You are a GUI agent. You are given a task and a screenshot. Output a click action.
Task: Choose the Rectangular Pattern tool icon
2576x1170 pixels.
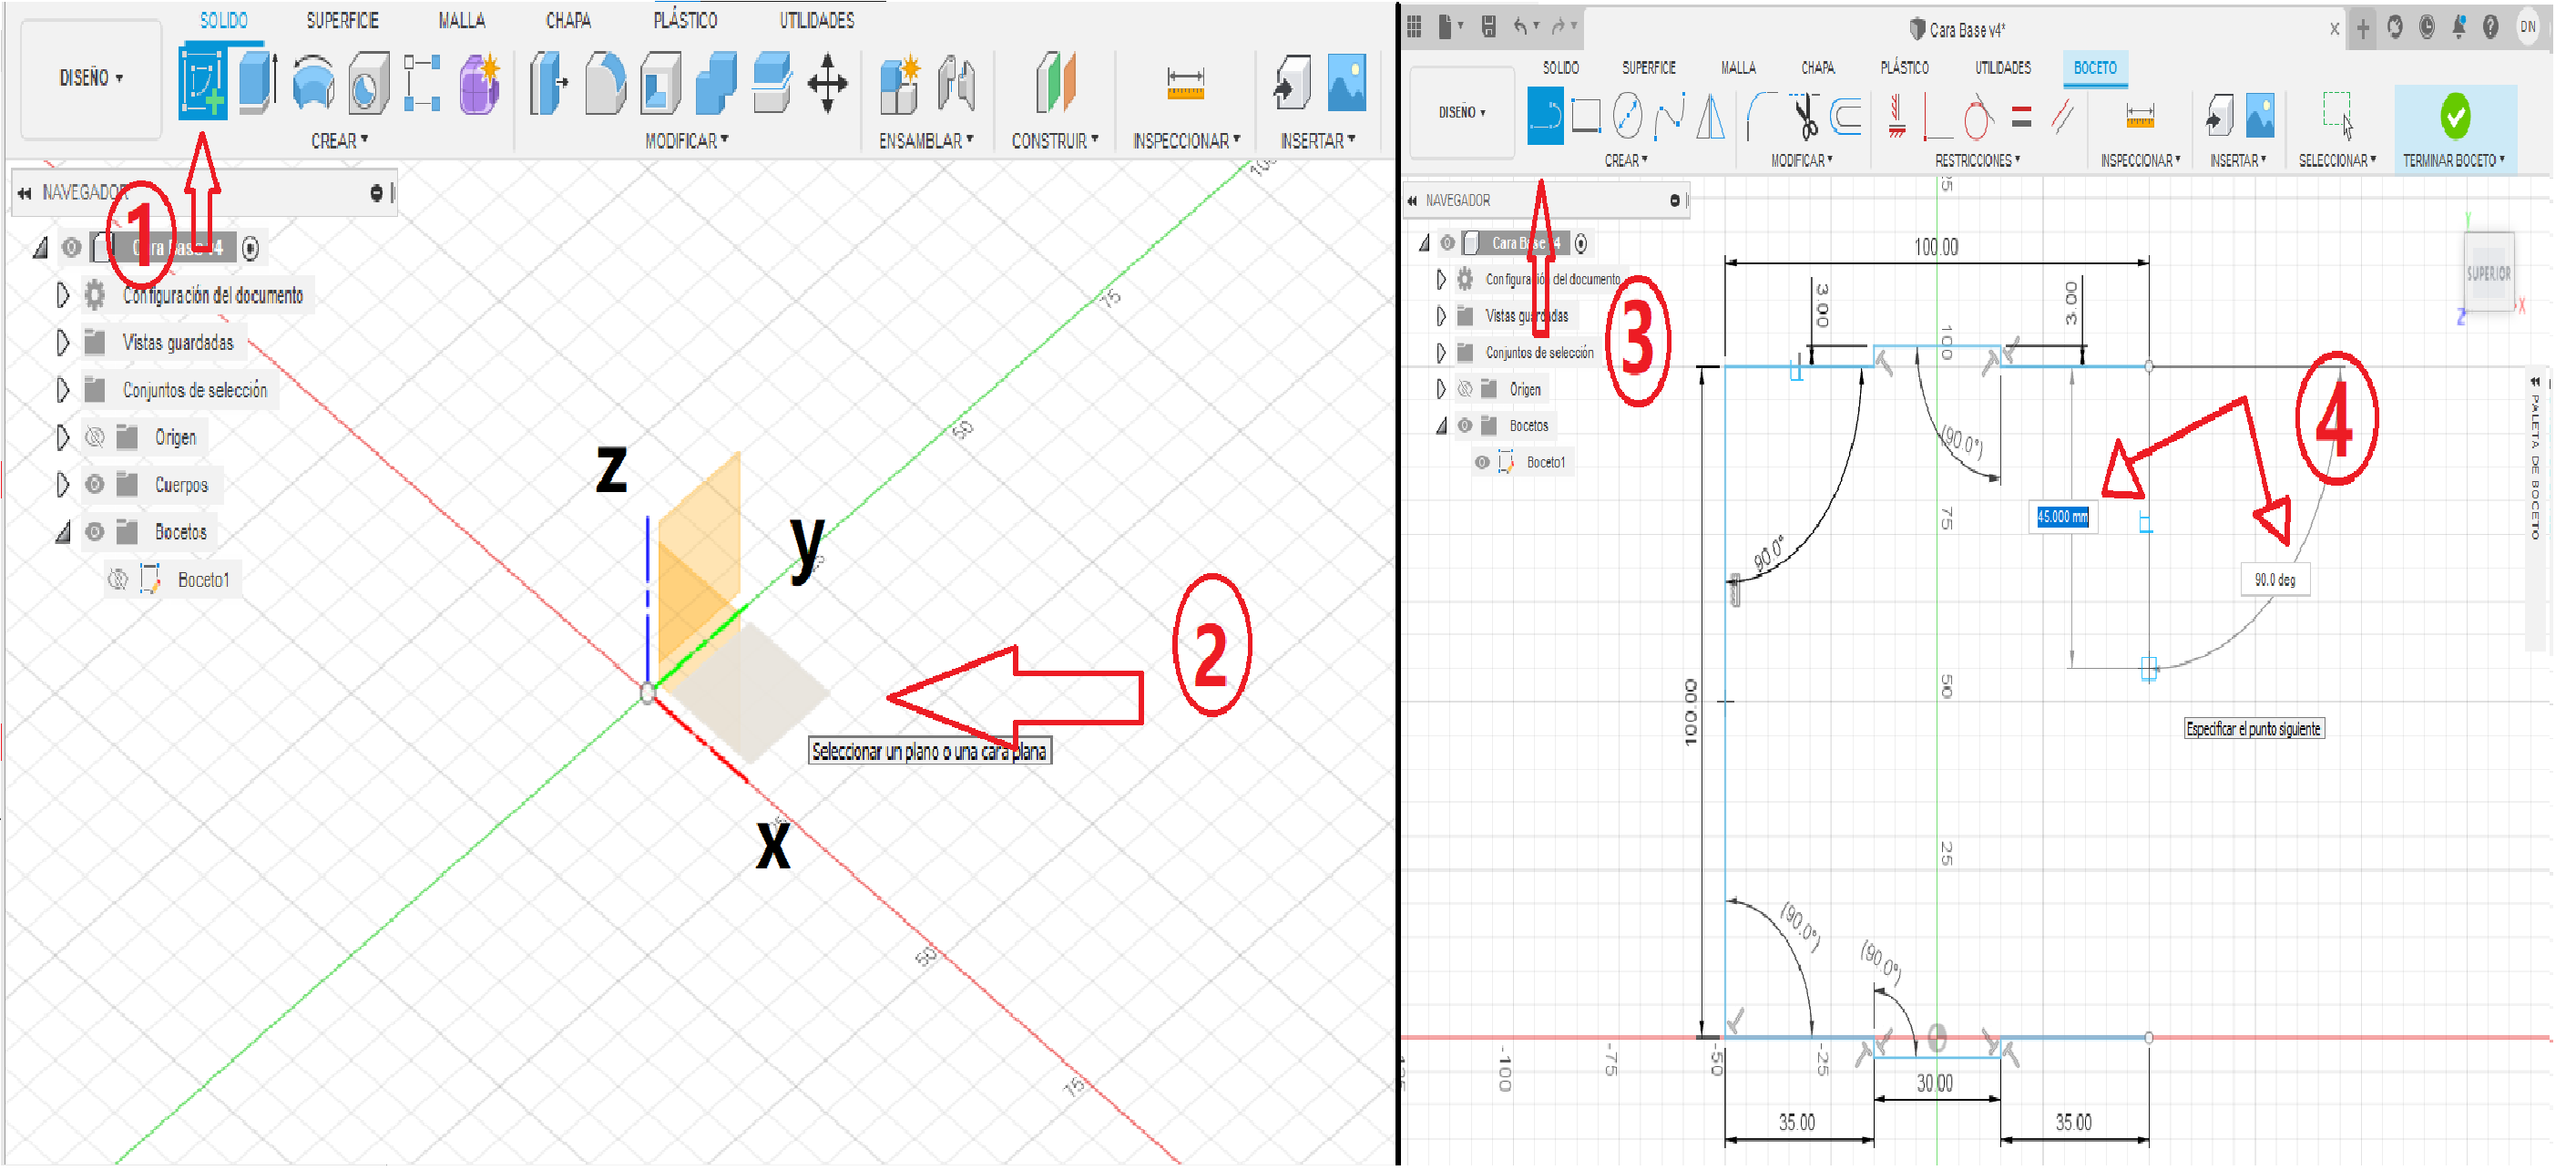pyautogui.click(x=423, y=82)
